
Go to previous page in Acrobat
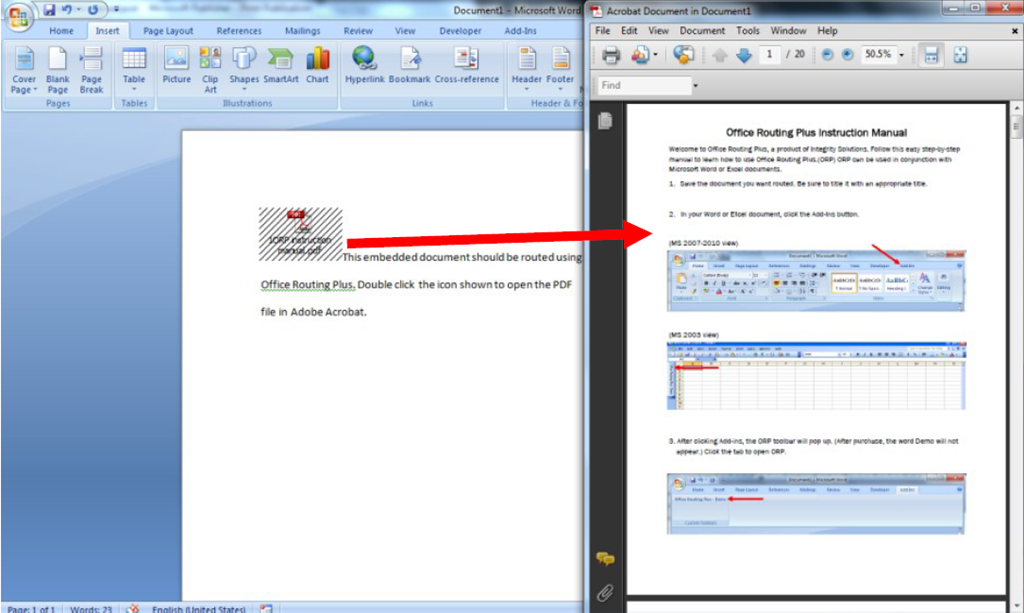pos(720,55)
